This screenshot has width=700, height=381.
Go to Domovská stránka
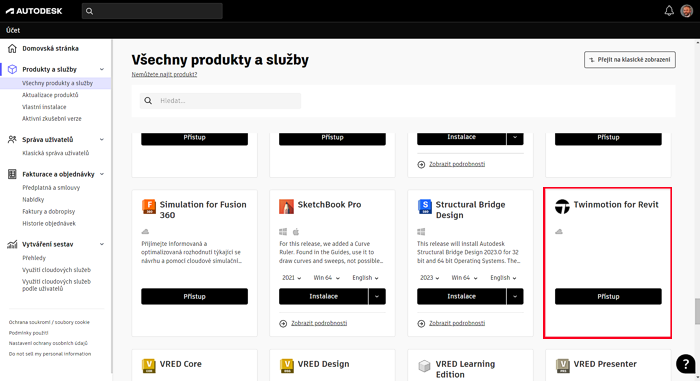[50, 48]
